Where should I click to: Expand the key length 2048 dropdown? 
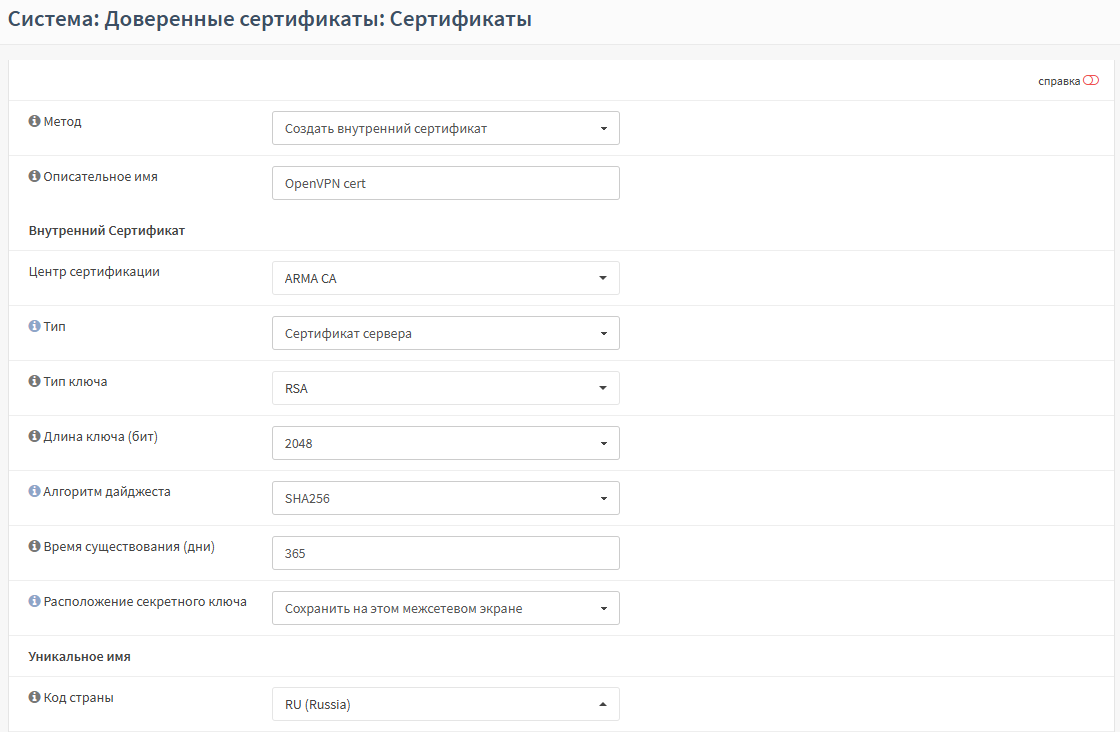[x=445, y=443]
